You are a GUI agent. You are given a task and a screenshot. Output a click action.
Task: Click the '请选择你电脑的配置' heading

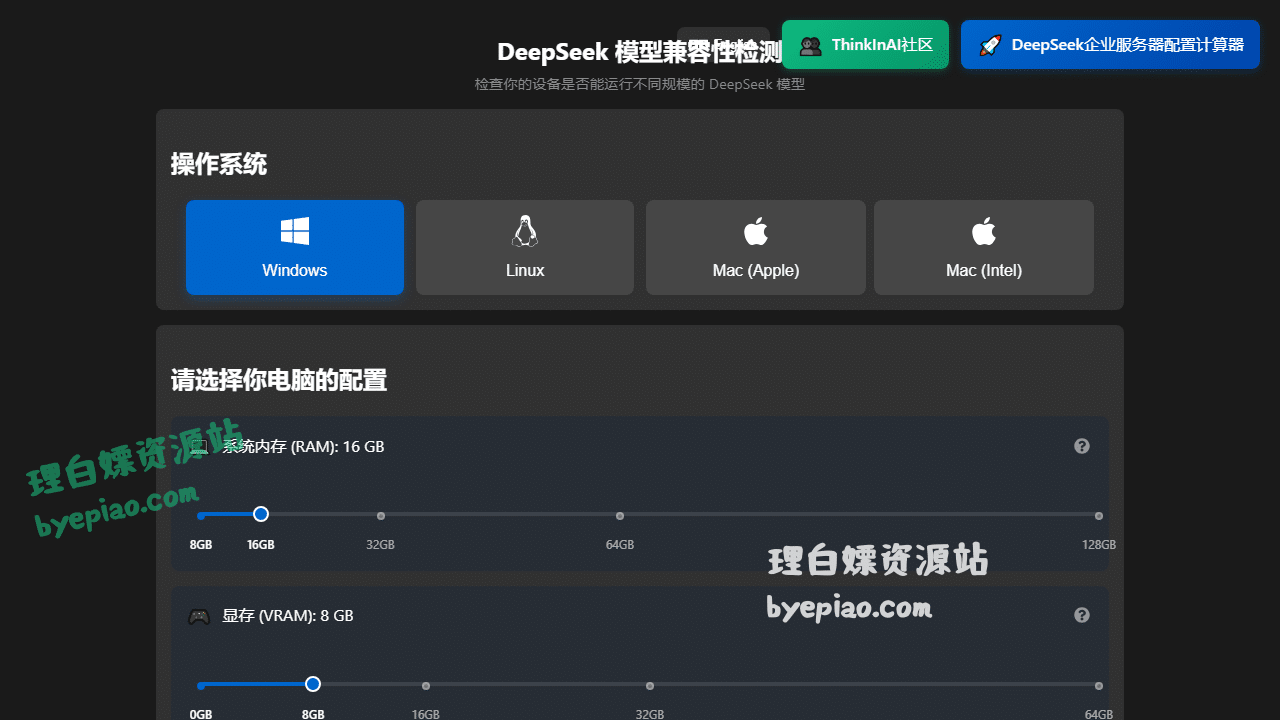coord(279,380)
